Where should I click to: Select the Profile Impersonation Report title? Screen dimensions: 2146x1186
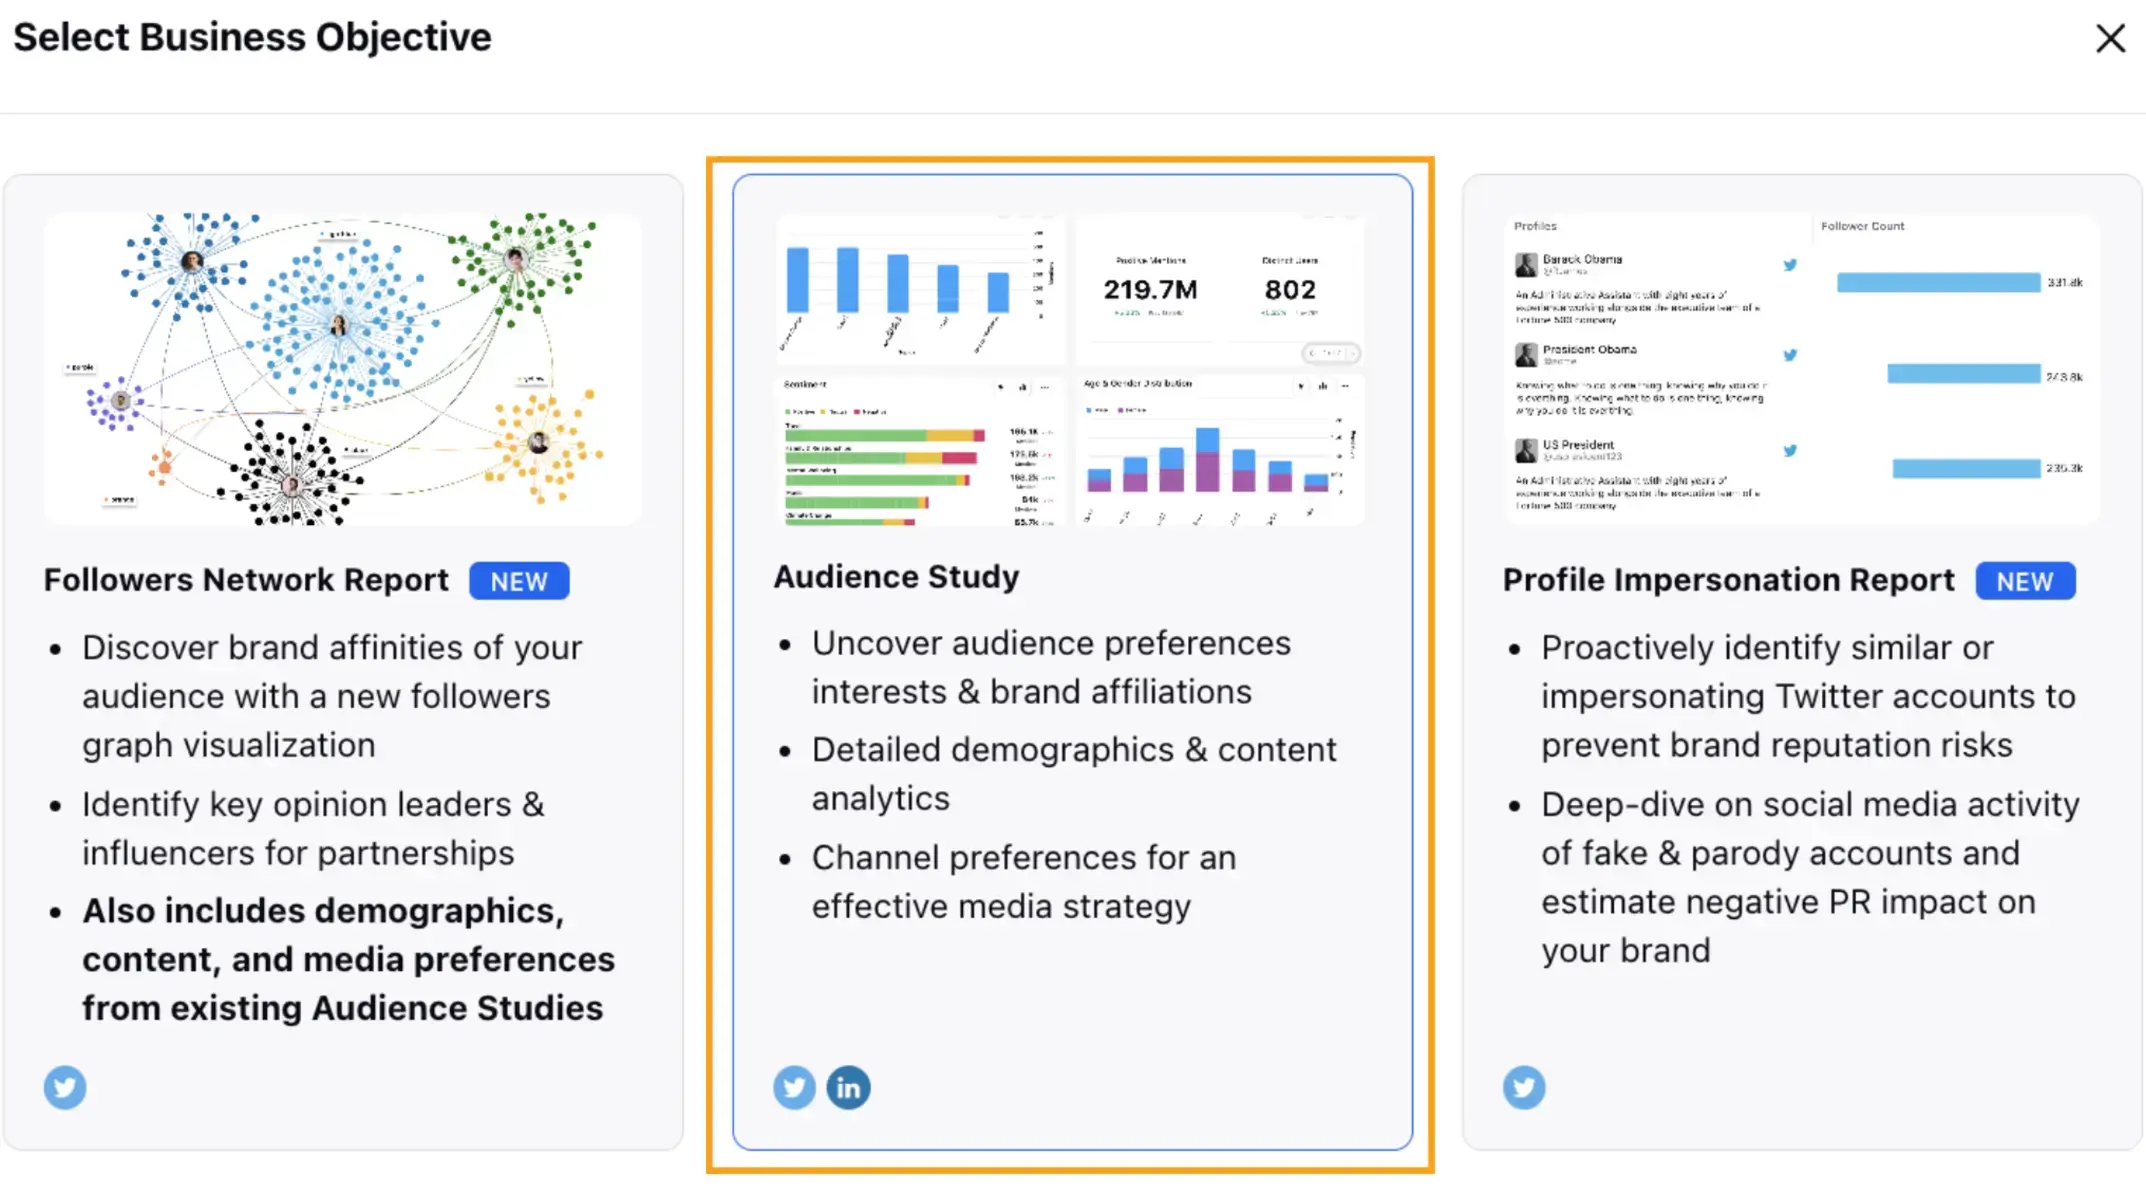1728,580
